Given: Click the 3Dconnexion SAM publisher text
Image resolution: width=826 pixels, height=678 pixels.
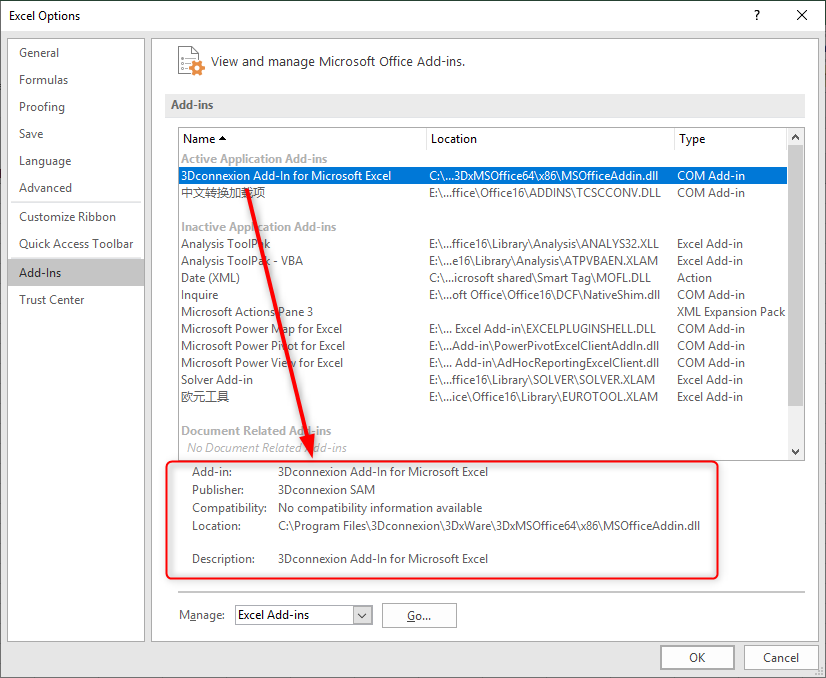Looking at the screenshot, I should [x=326, y=490].
